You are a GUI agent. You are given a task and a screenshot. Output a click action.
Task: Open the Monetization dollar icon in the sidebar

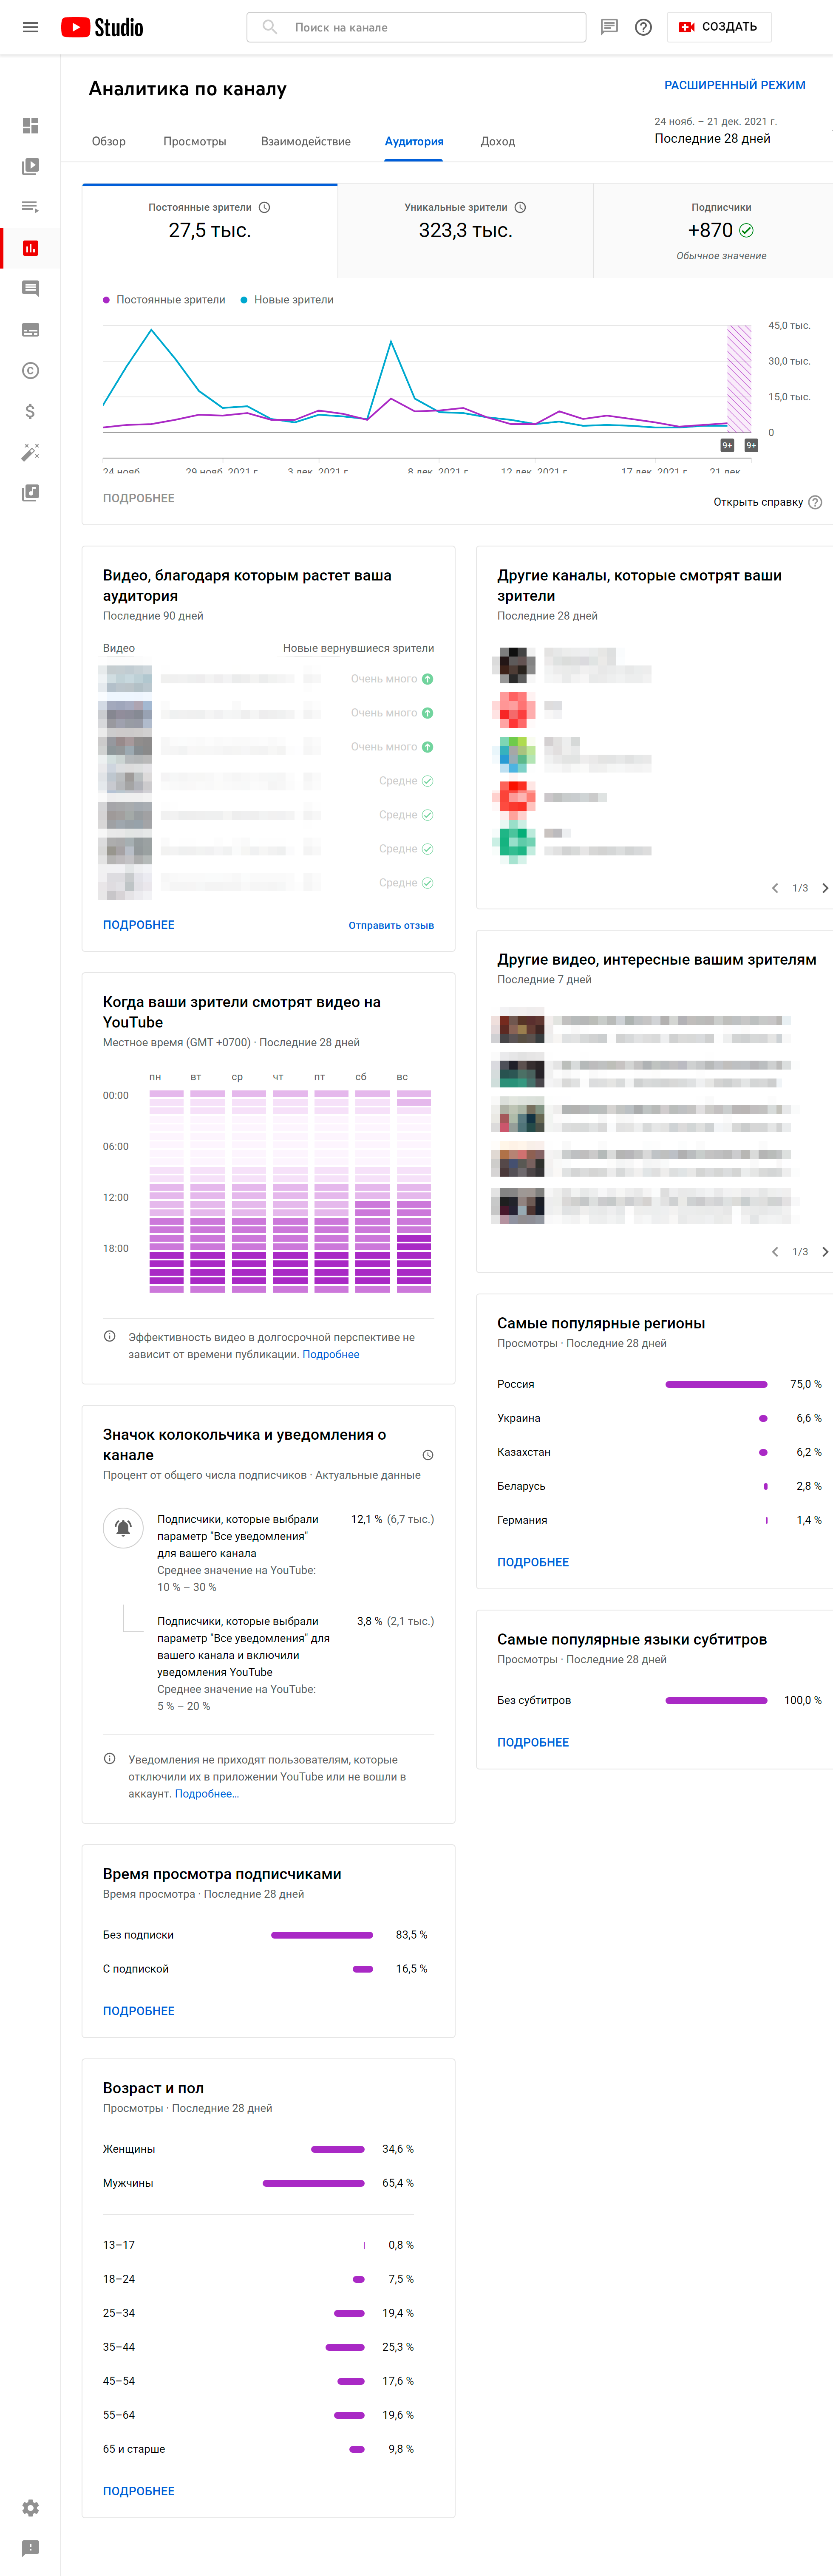coord(30,411)
